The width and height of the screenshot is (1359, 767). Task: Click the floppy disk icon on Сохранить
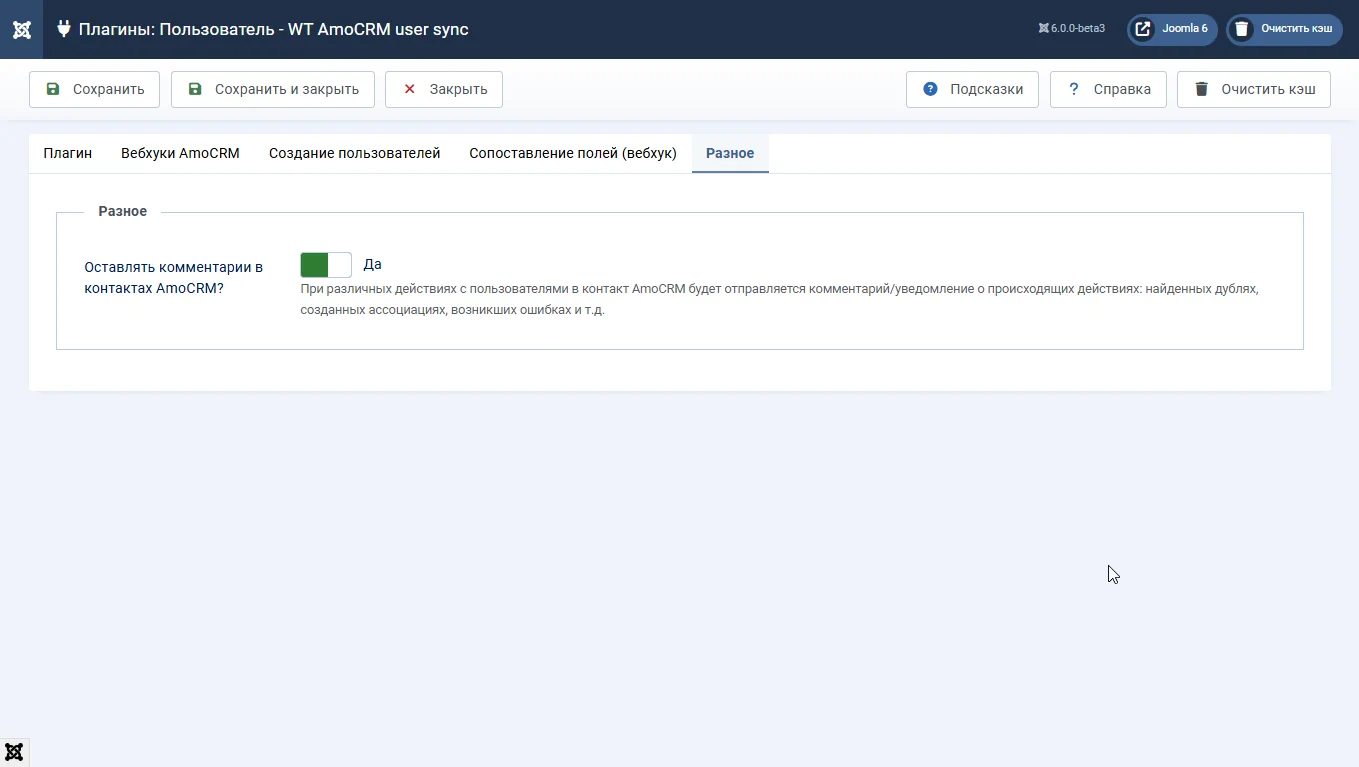point(53,89)
